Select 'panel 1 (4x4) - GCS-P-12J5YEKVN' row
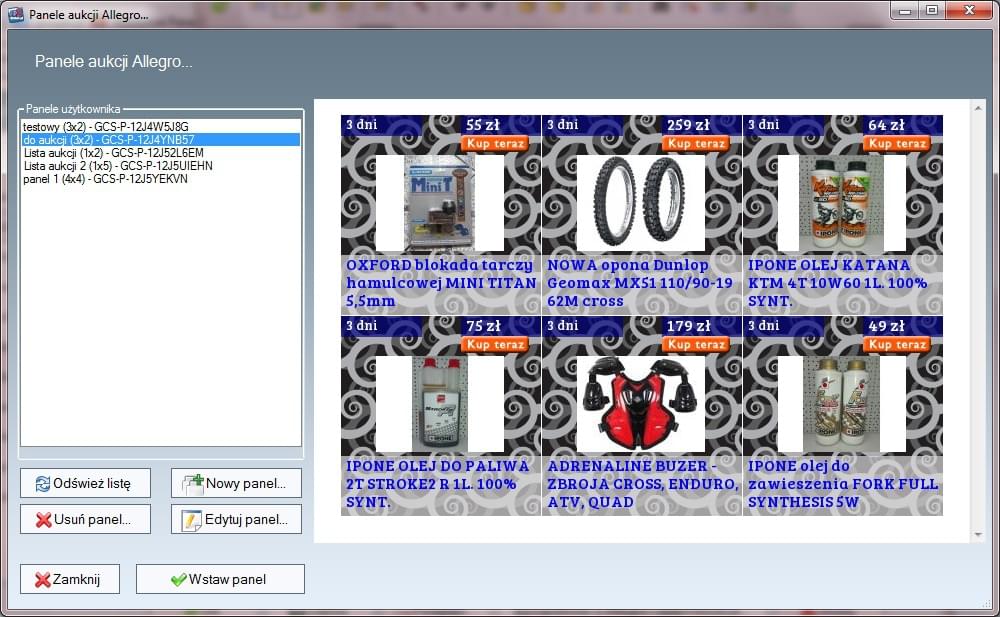 click(161, 179)
